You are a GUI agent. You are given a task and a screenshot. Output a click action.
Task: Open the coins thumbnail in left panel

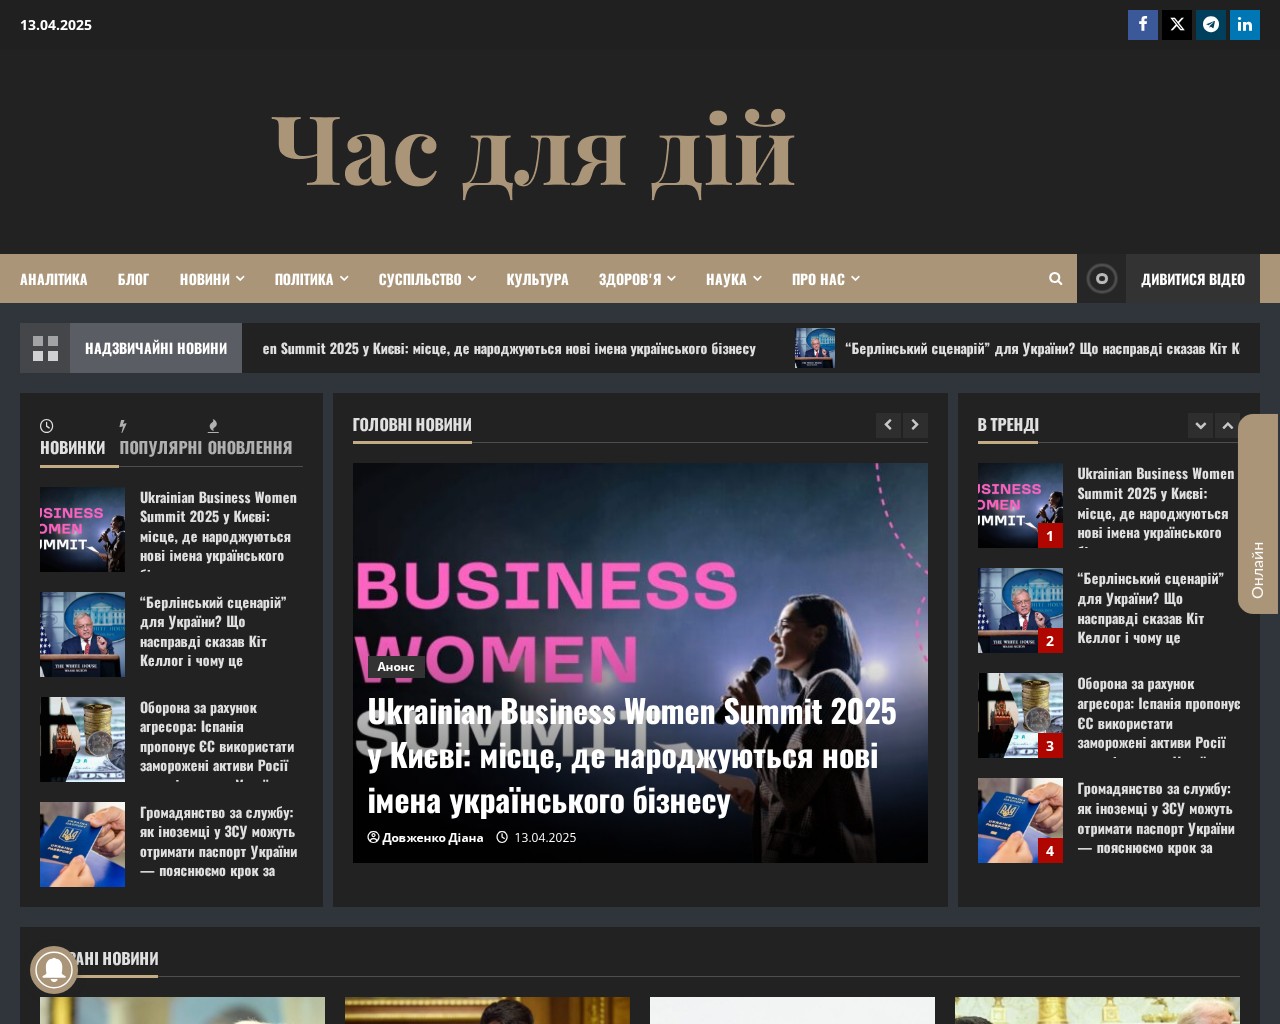82,739
